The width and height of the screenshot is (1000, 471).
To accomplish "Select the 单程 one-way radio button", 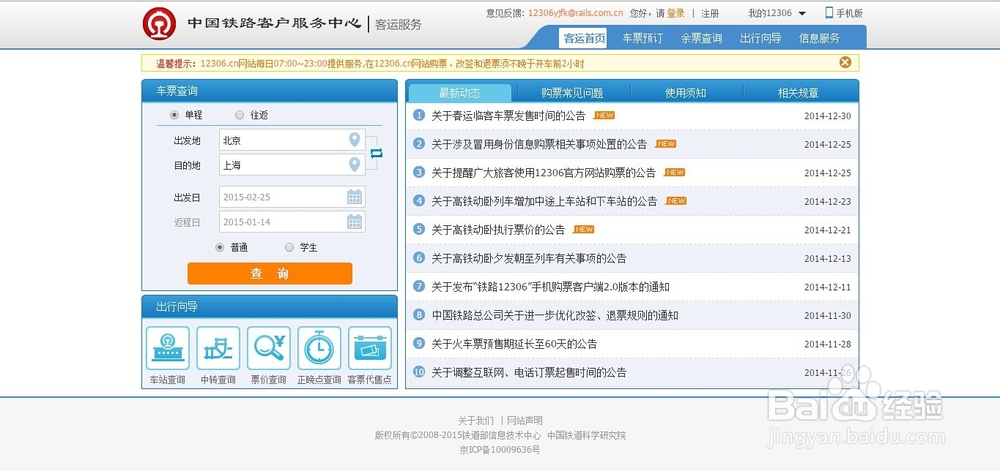I will pos(174,115).
